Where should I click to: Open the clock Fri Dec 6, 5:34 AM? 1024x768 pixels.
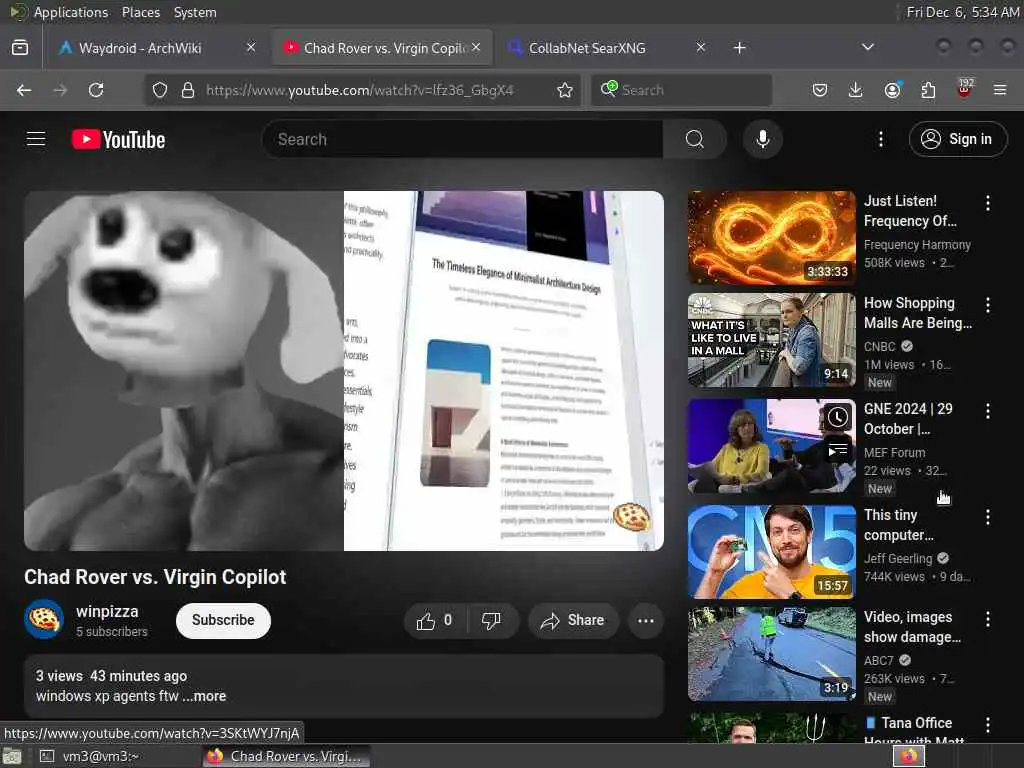coord(962,12)
